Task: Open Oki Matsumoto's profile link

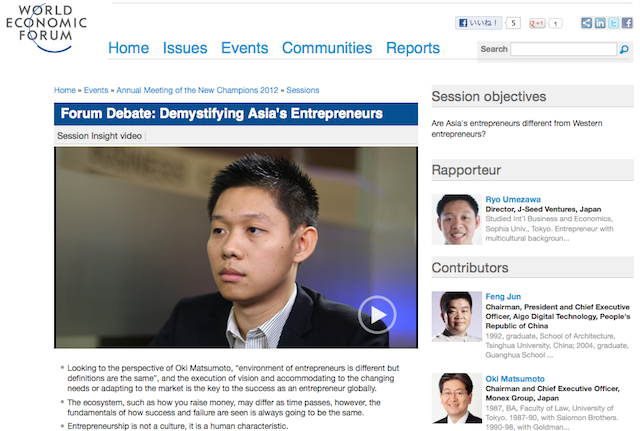Action: pyautogui.click(x=515, y=378)
